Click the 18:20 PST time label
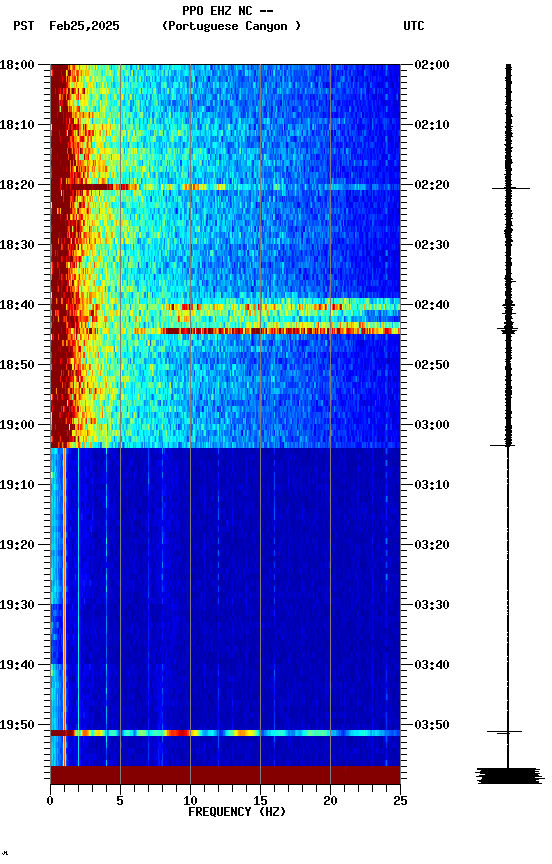The width and height of the screenshot is (552, 864). 17,185
